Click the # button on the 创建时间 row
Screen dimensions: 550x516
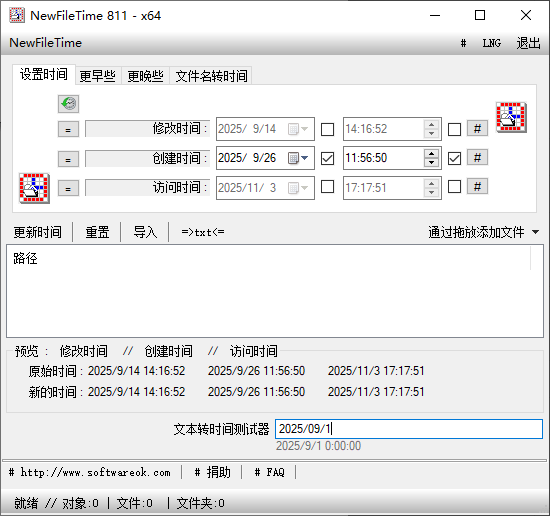[x=477, y=158]
